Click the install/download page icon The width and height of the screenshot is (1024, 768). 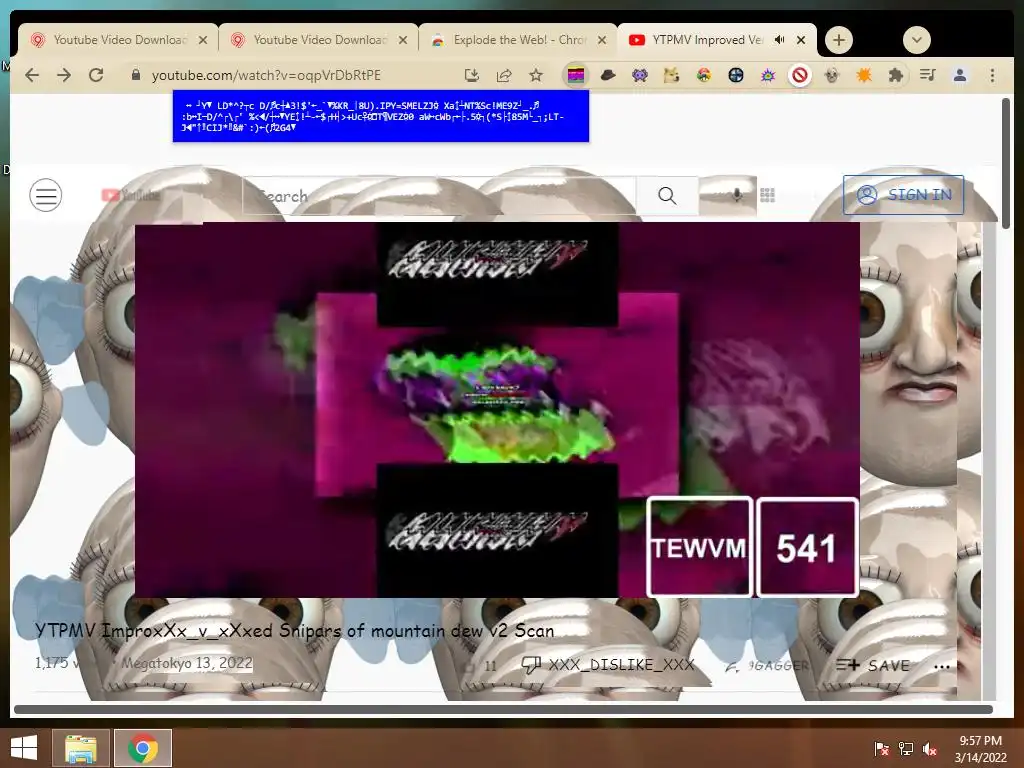472,75
